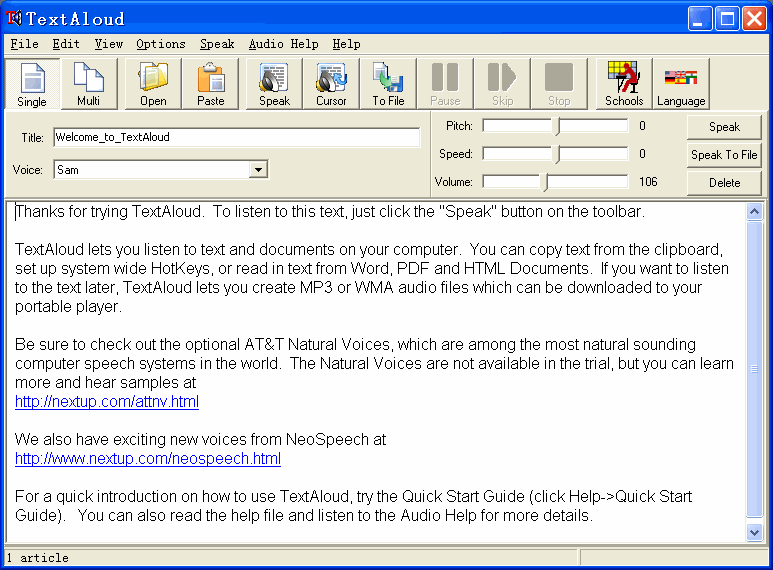Click text 'We also have exciting new voices'
Image resolution: width=773 pixels, height=570 pixels.
(131, 439)
